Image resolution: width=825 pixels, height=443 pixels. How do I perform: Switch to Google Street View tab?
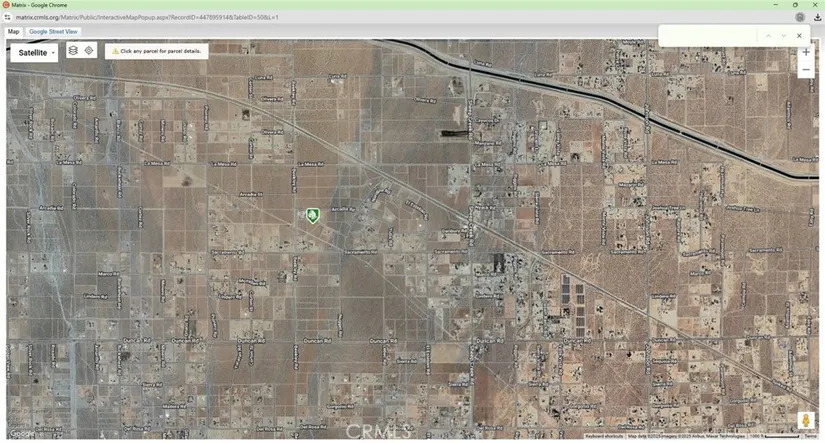point(54,32)
